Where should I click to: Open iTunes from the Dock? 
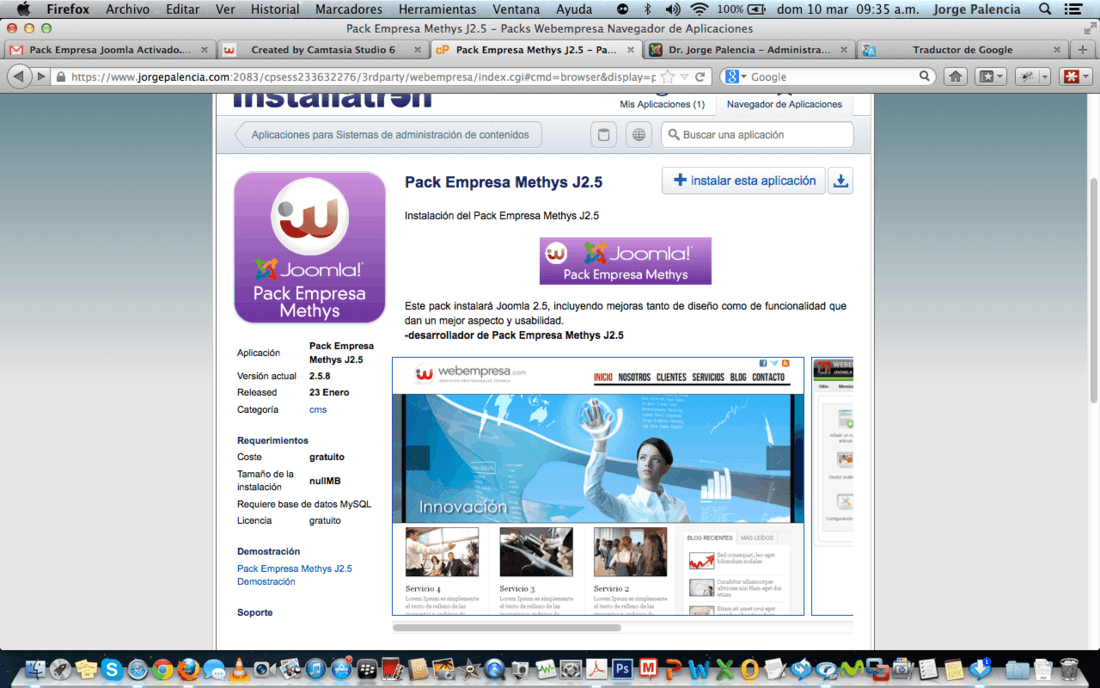316,670
